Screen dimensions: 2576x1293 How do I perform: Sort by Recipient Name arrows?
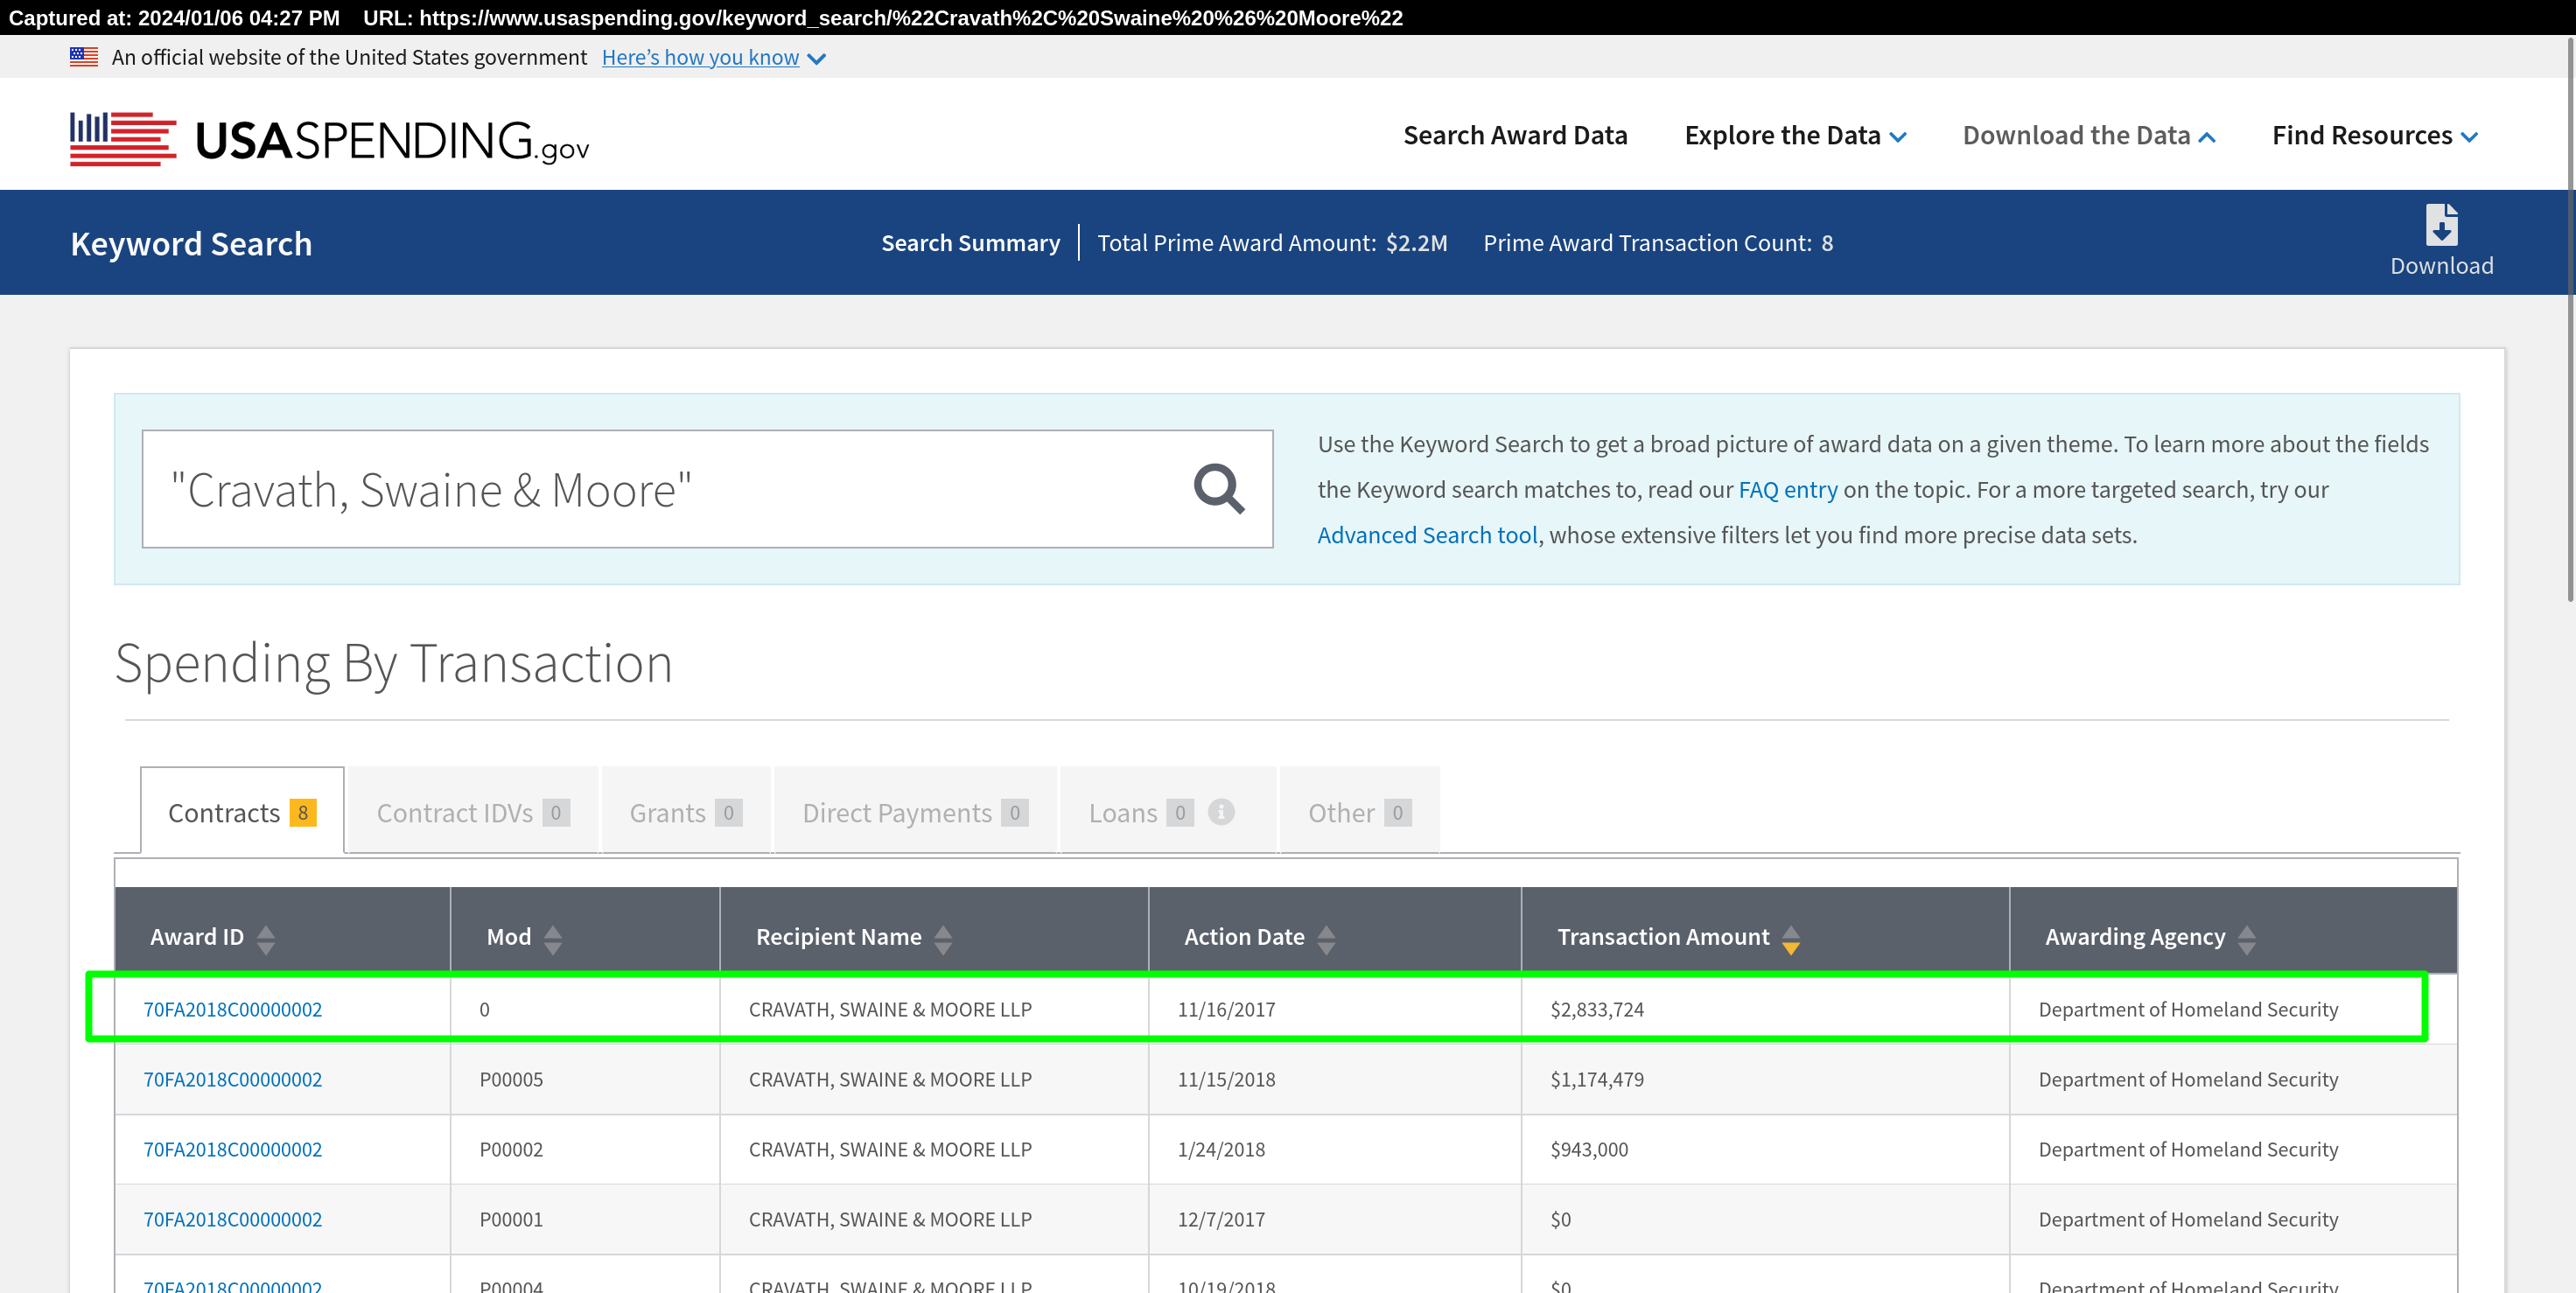pos(943,939)
